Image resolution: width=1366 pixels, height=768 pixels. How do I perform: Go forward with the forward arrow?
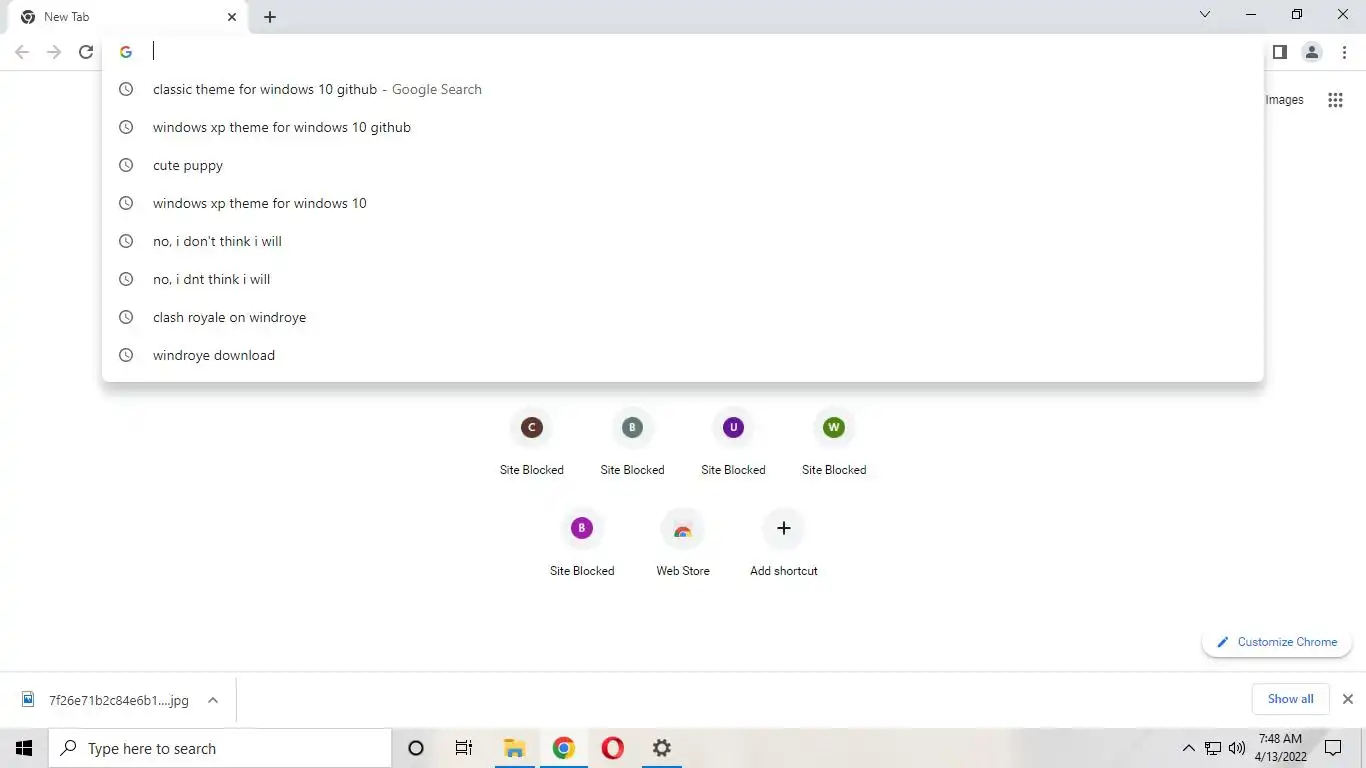point(54,52)
